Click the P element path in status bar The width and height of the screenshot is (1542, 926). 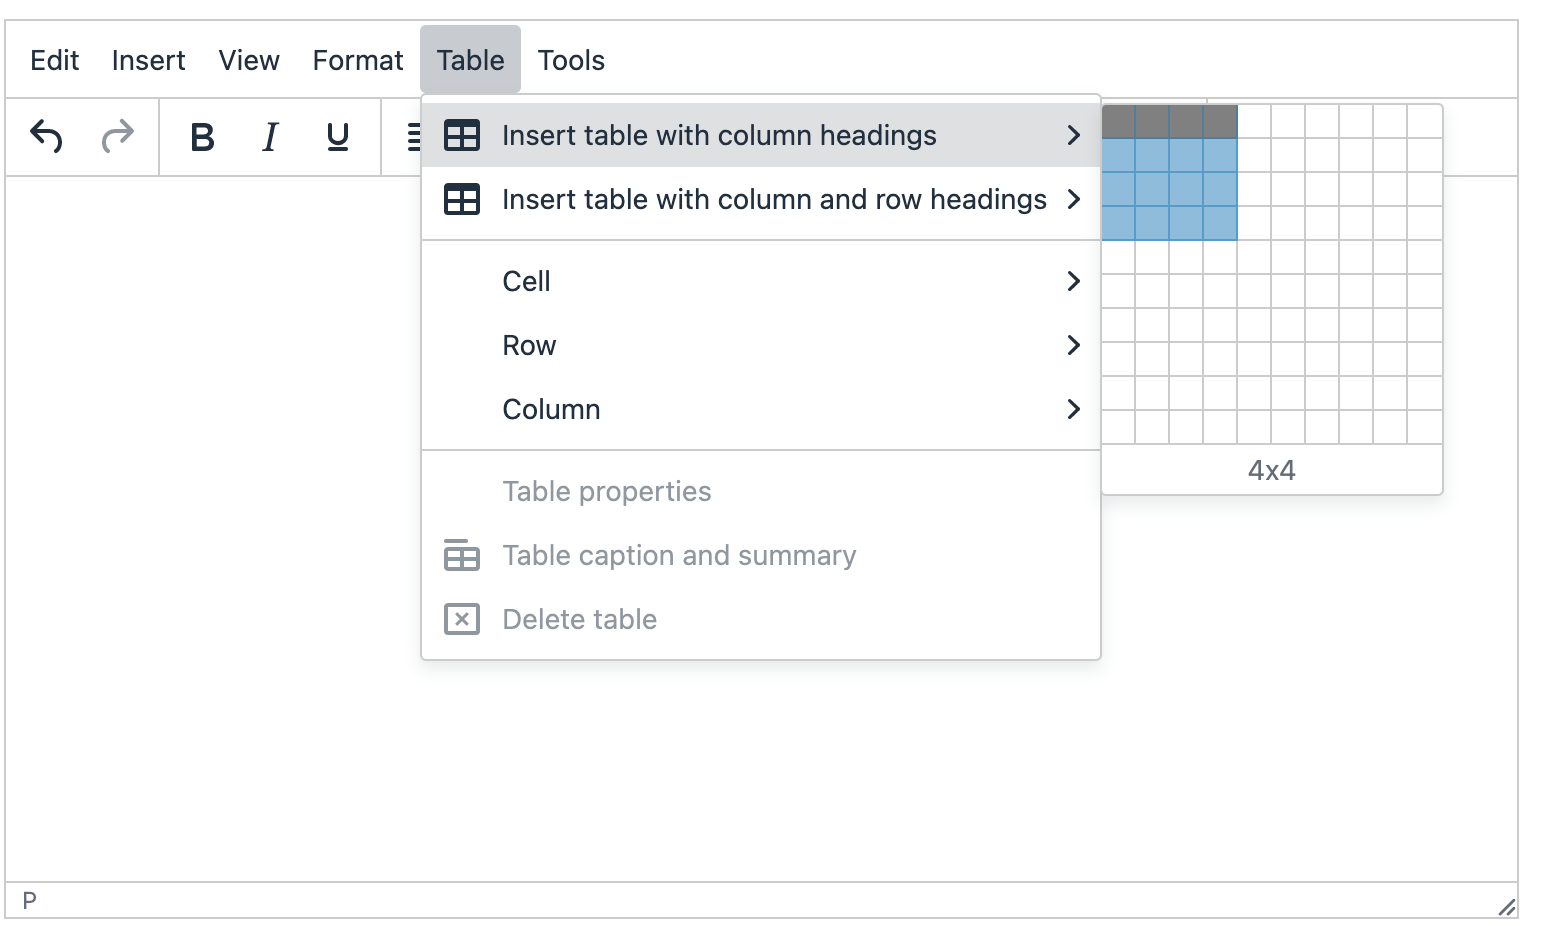[x=30, y=900]
